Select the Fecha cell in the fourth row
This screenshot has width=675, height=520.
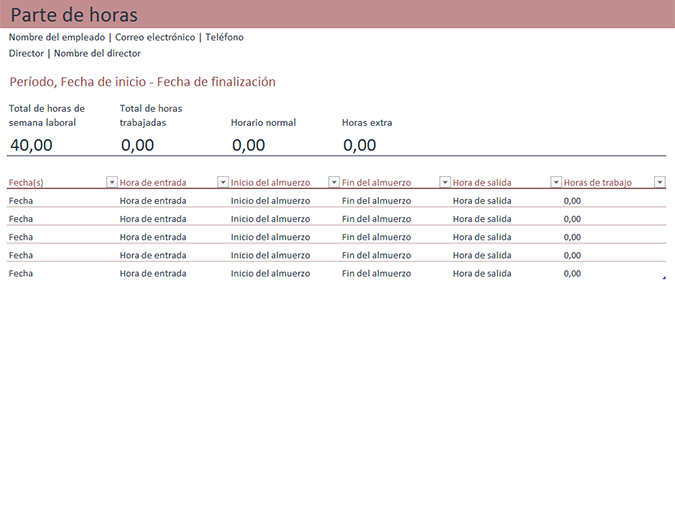pyautogui.click(x=21, y=255)
